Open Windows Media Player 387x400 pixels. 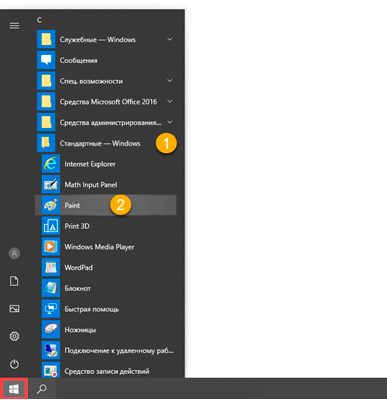(105, 247)
